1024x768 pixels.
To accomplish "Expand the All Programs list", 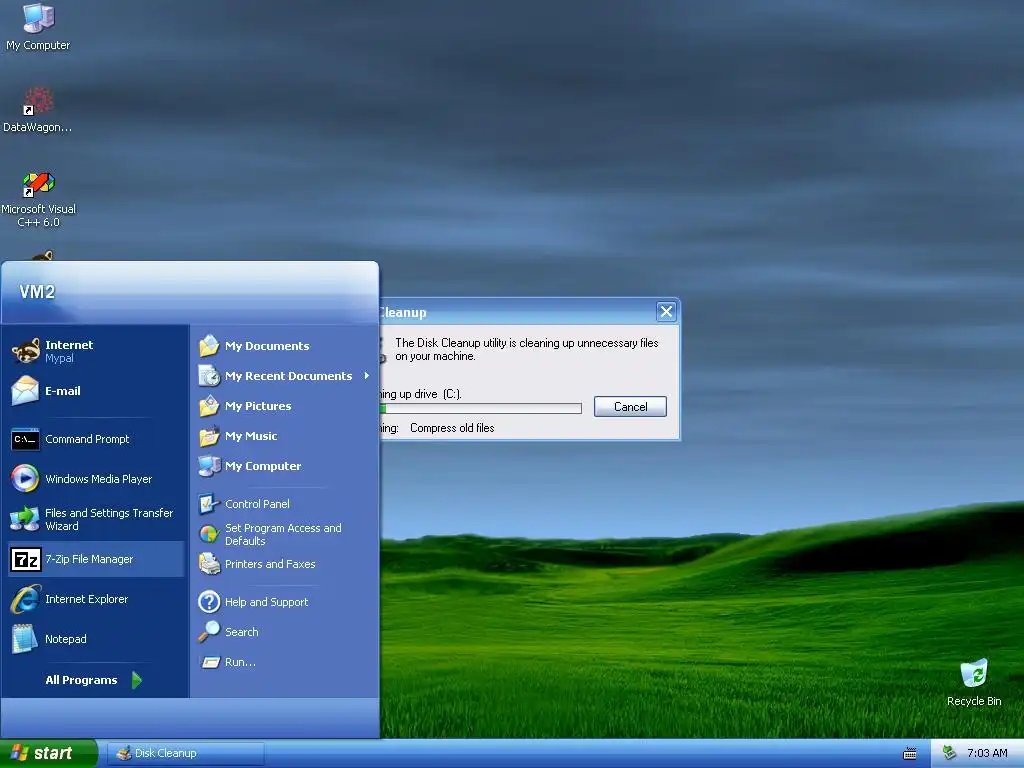I will (93, 680).
